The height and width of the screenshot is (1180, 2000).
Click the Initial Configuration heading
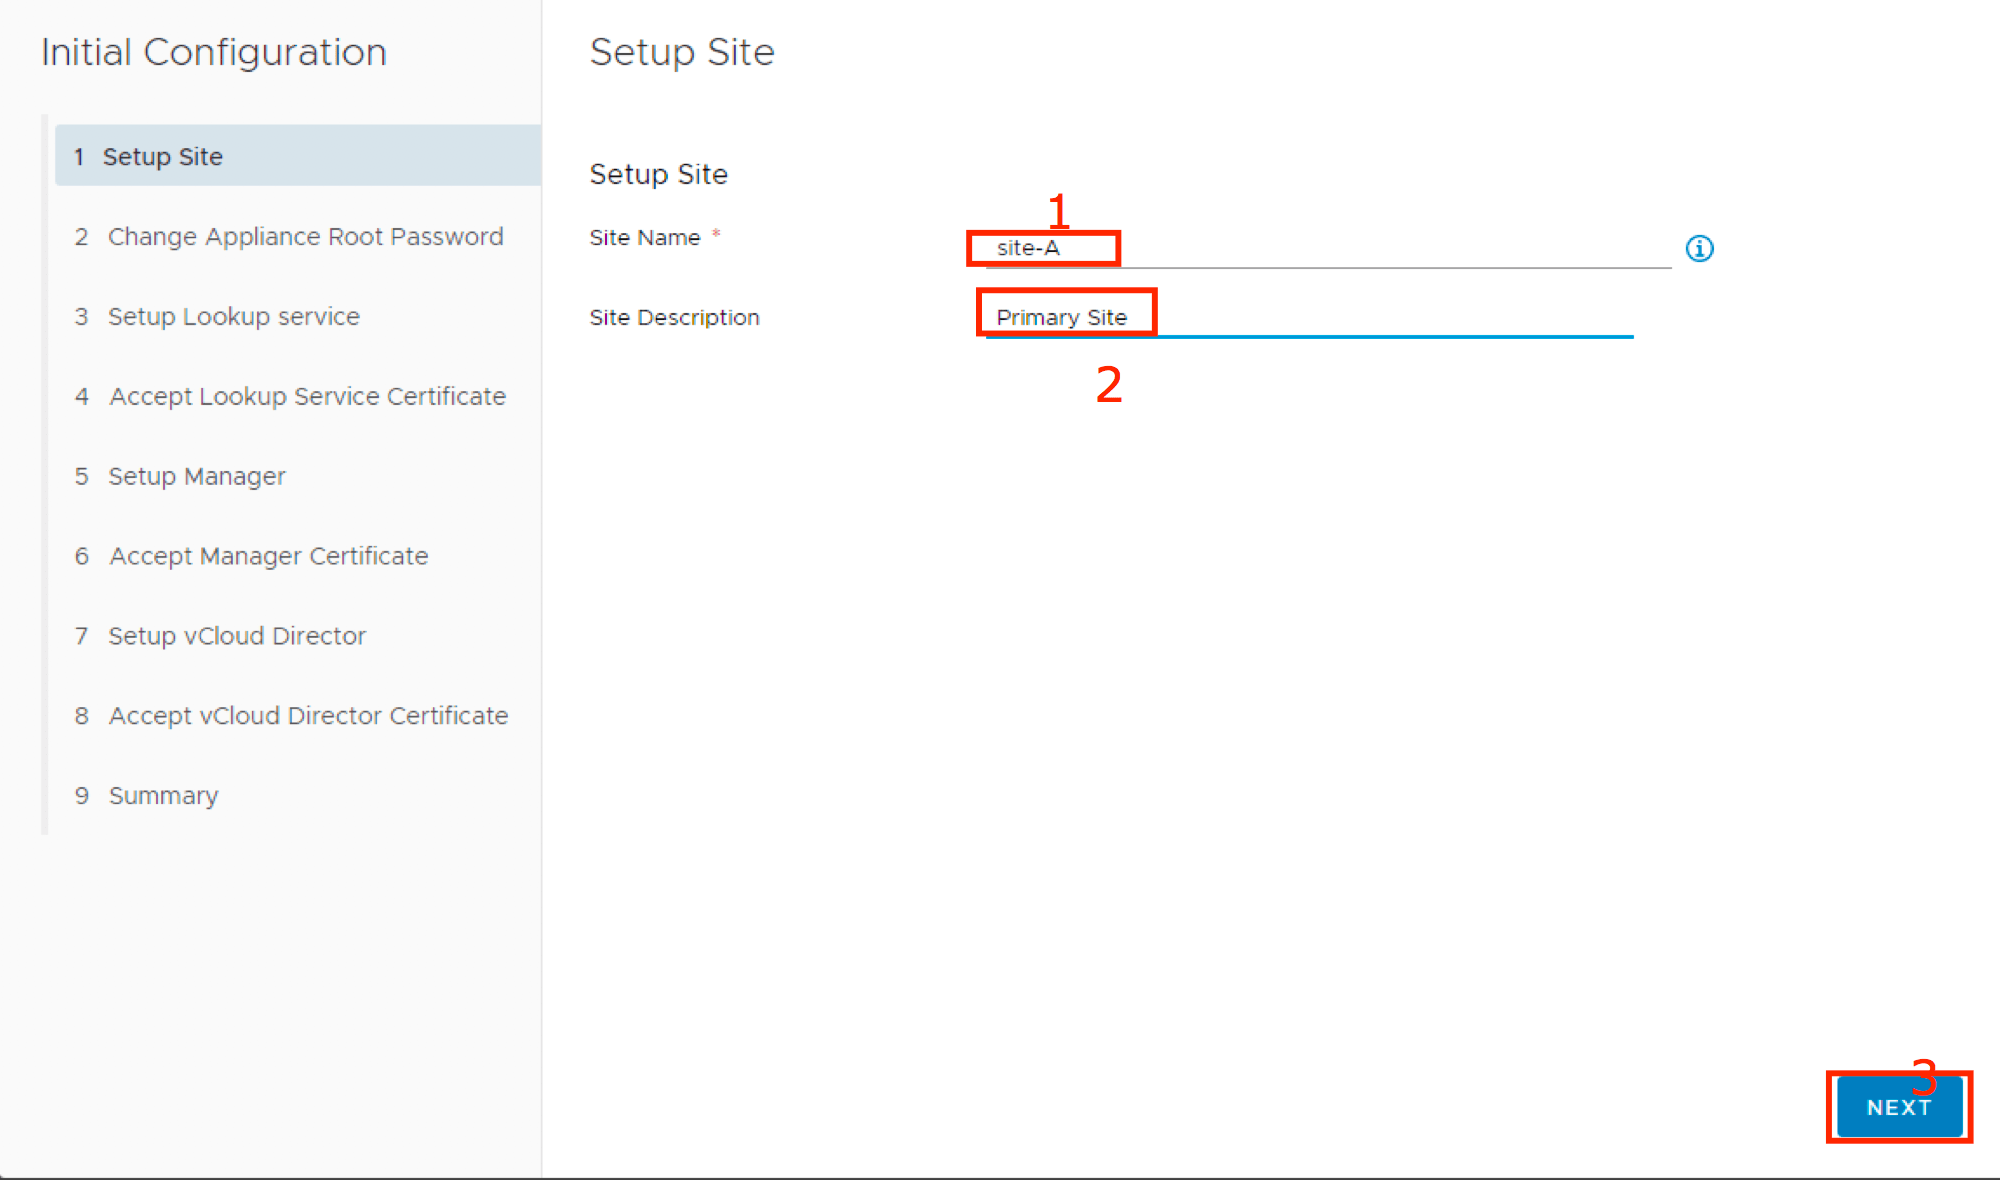point(213,52)
